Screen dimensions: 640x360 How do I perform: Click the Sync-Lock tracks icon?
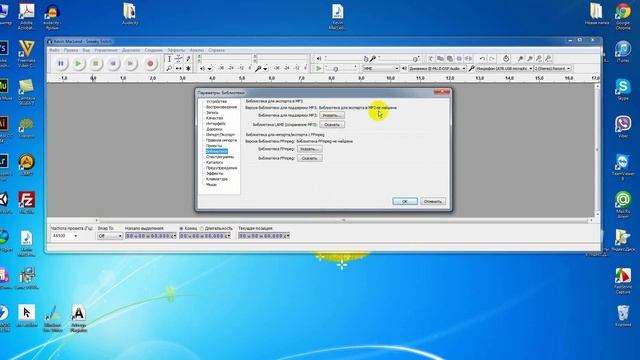[x=506, y=59]
